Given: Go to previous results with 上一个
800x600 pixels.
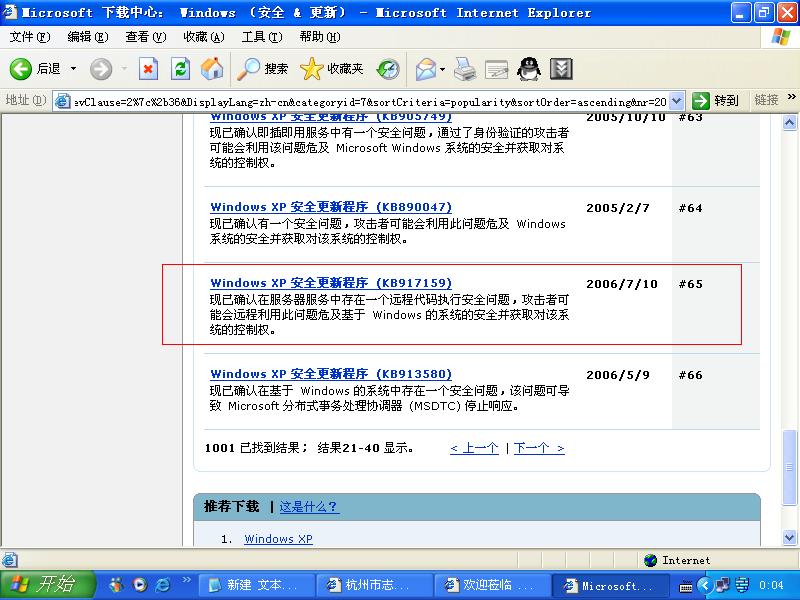Looking at the screenshot, I should click(474, 448).
